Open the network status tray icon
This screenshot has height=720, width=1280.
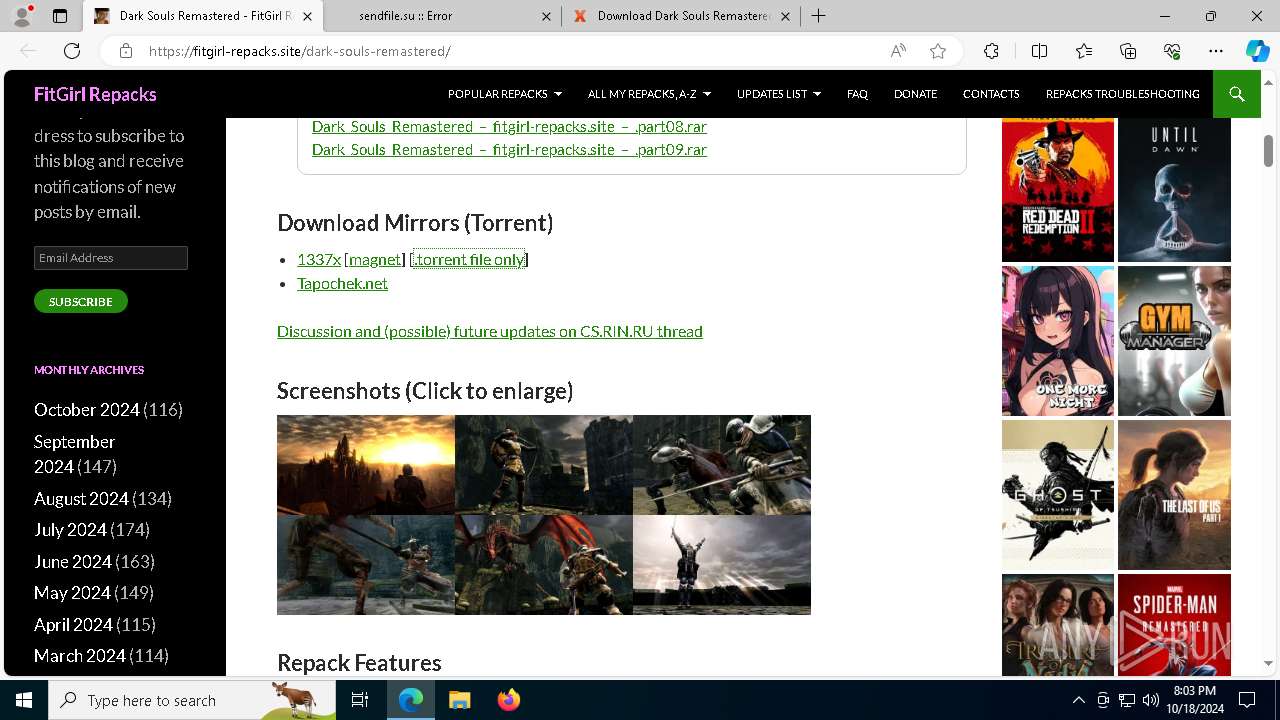pyautogui.click(x=1126, y=700)
